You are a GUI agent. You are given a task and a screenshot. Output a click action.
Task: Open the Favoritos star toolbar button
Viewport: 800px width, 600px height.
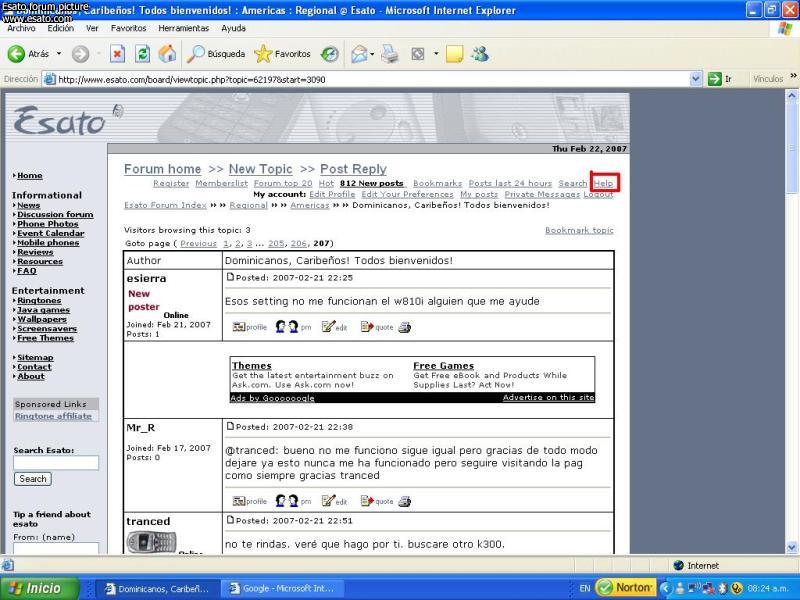pos(282,54)
